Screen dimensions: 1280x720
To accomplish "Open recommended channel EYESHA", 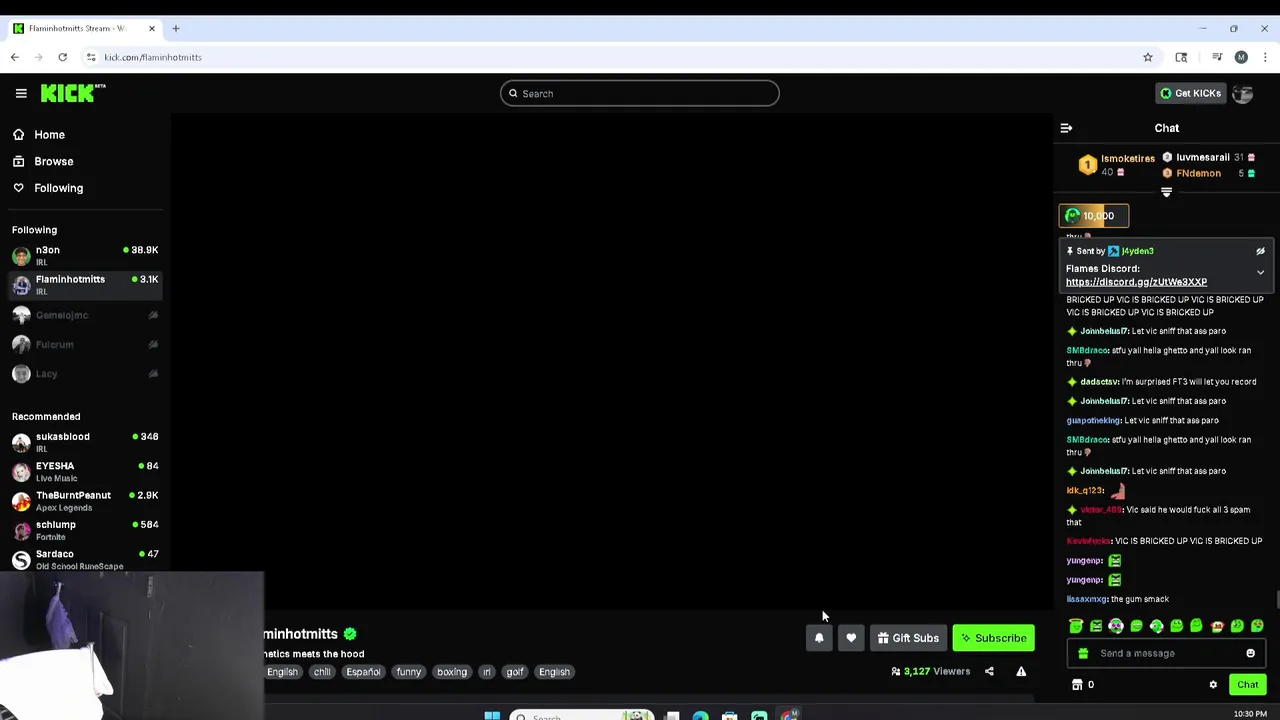I will (x=86, y=471).
